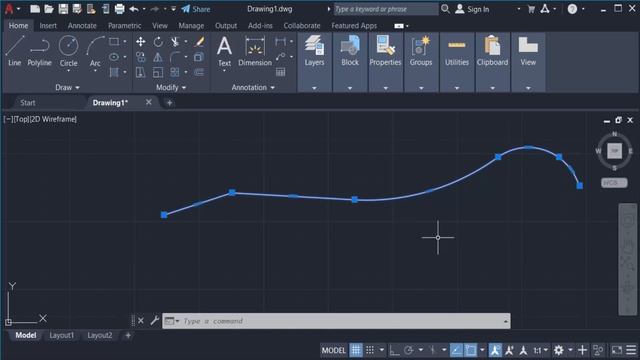Switch to the Start file tab
The image size is (640, 360).
(28, 103)
